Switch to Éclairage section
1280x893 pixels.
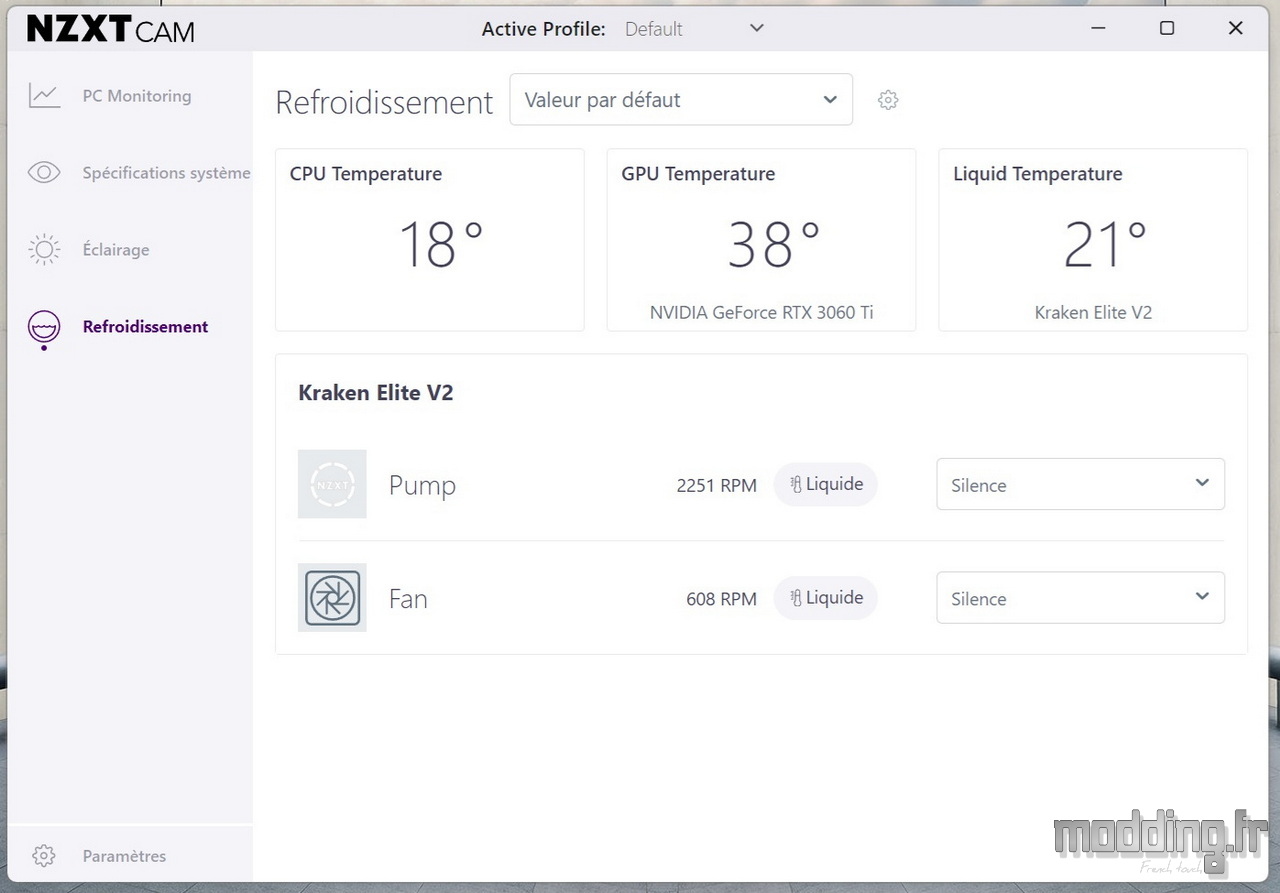pos(116,250)
